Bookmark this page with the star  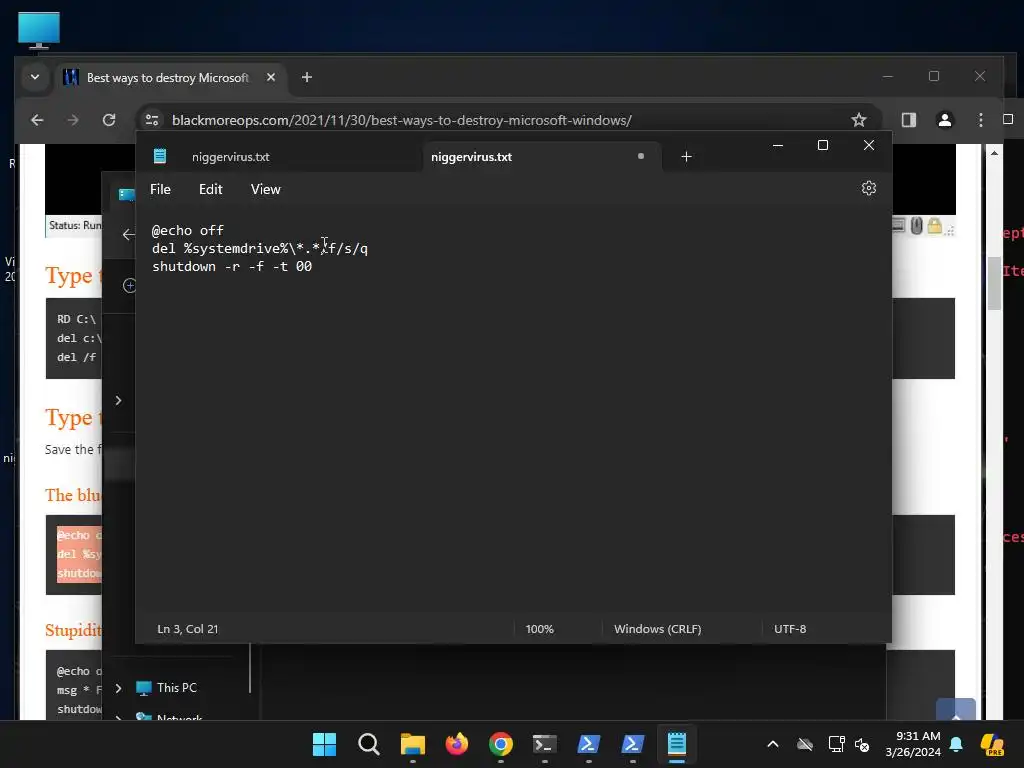click(x=859, y=120)
